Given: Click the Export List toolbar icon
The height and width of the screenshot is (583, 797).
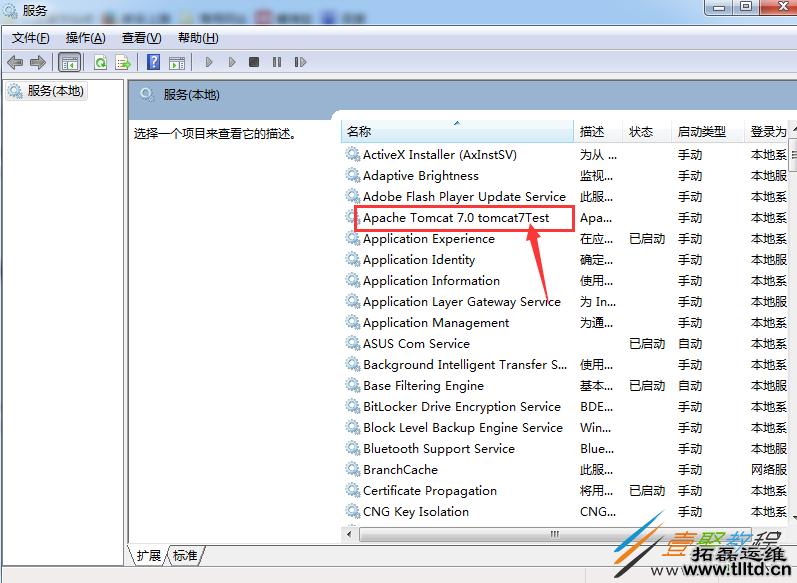Looking at the screenshot, I should [123, 62].
